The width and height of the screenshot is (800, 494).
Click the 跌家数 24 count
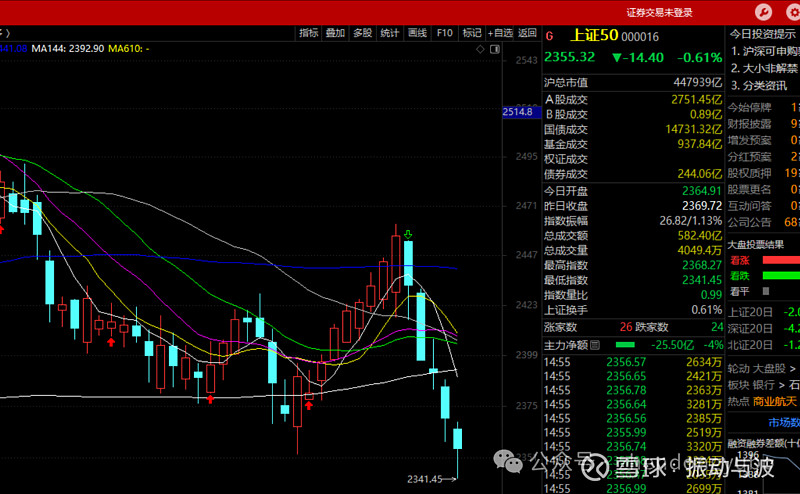pyautogui.click(x=717, y=327)
